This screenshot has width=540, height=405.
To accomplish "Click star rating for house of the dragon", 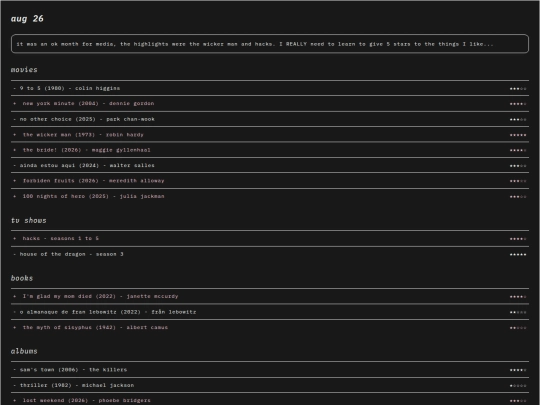I will click(518, 255).
